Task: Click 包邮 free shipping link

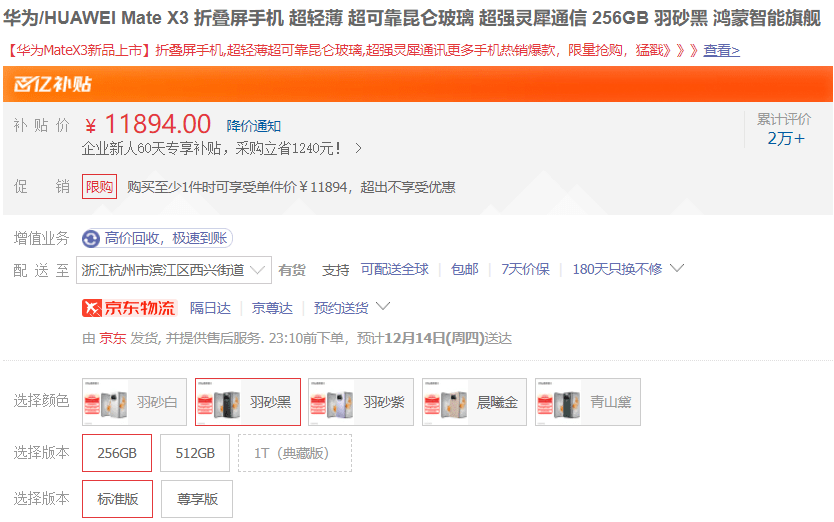Action: point(465,270)
